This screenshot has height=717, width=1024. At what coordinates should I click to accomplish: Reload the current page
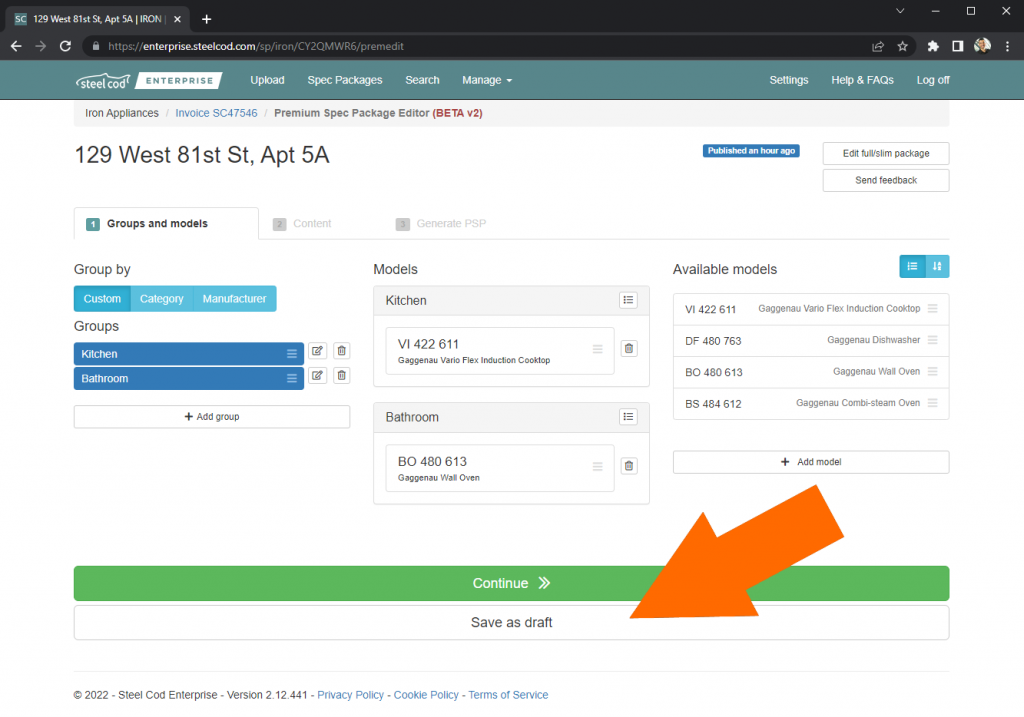pos(65,46)
